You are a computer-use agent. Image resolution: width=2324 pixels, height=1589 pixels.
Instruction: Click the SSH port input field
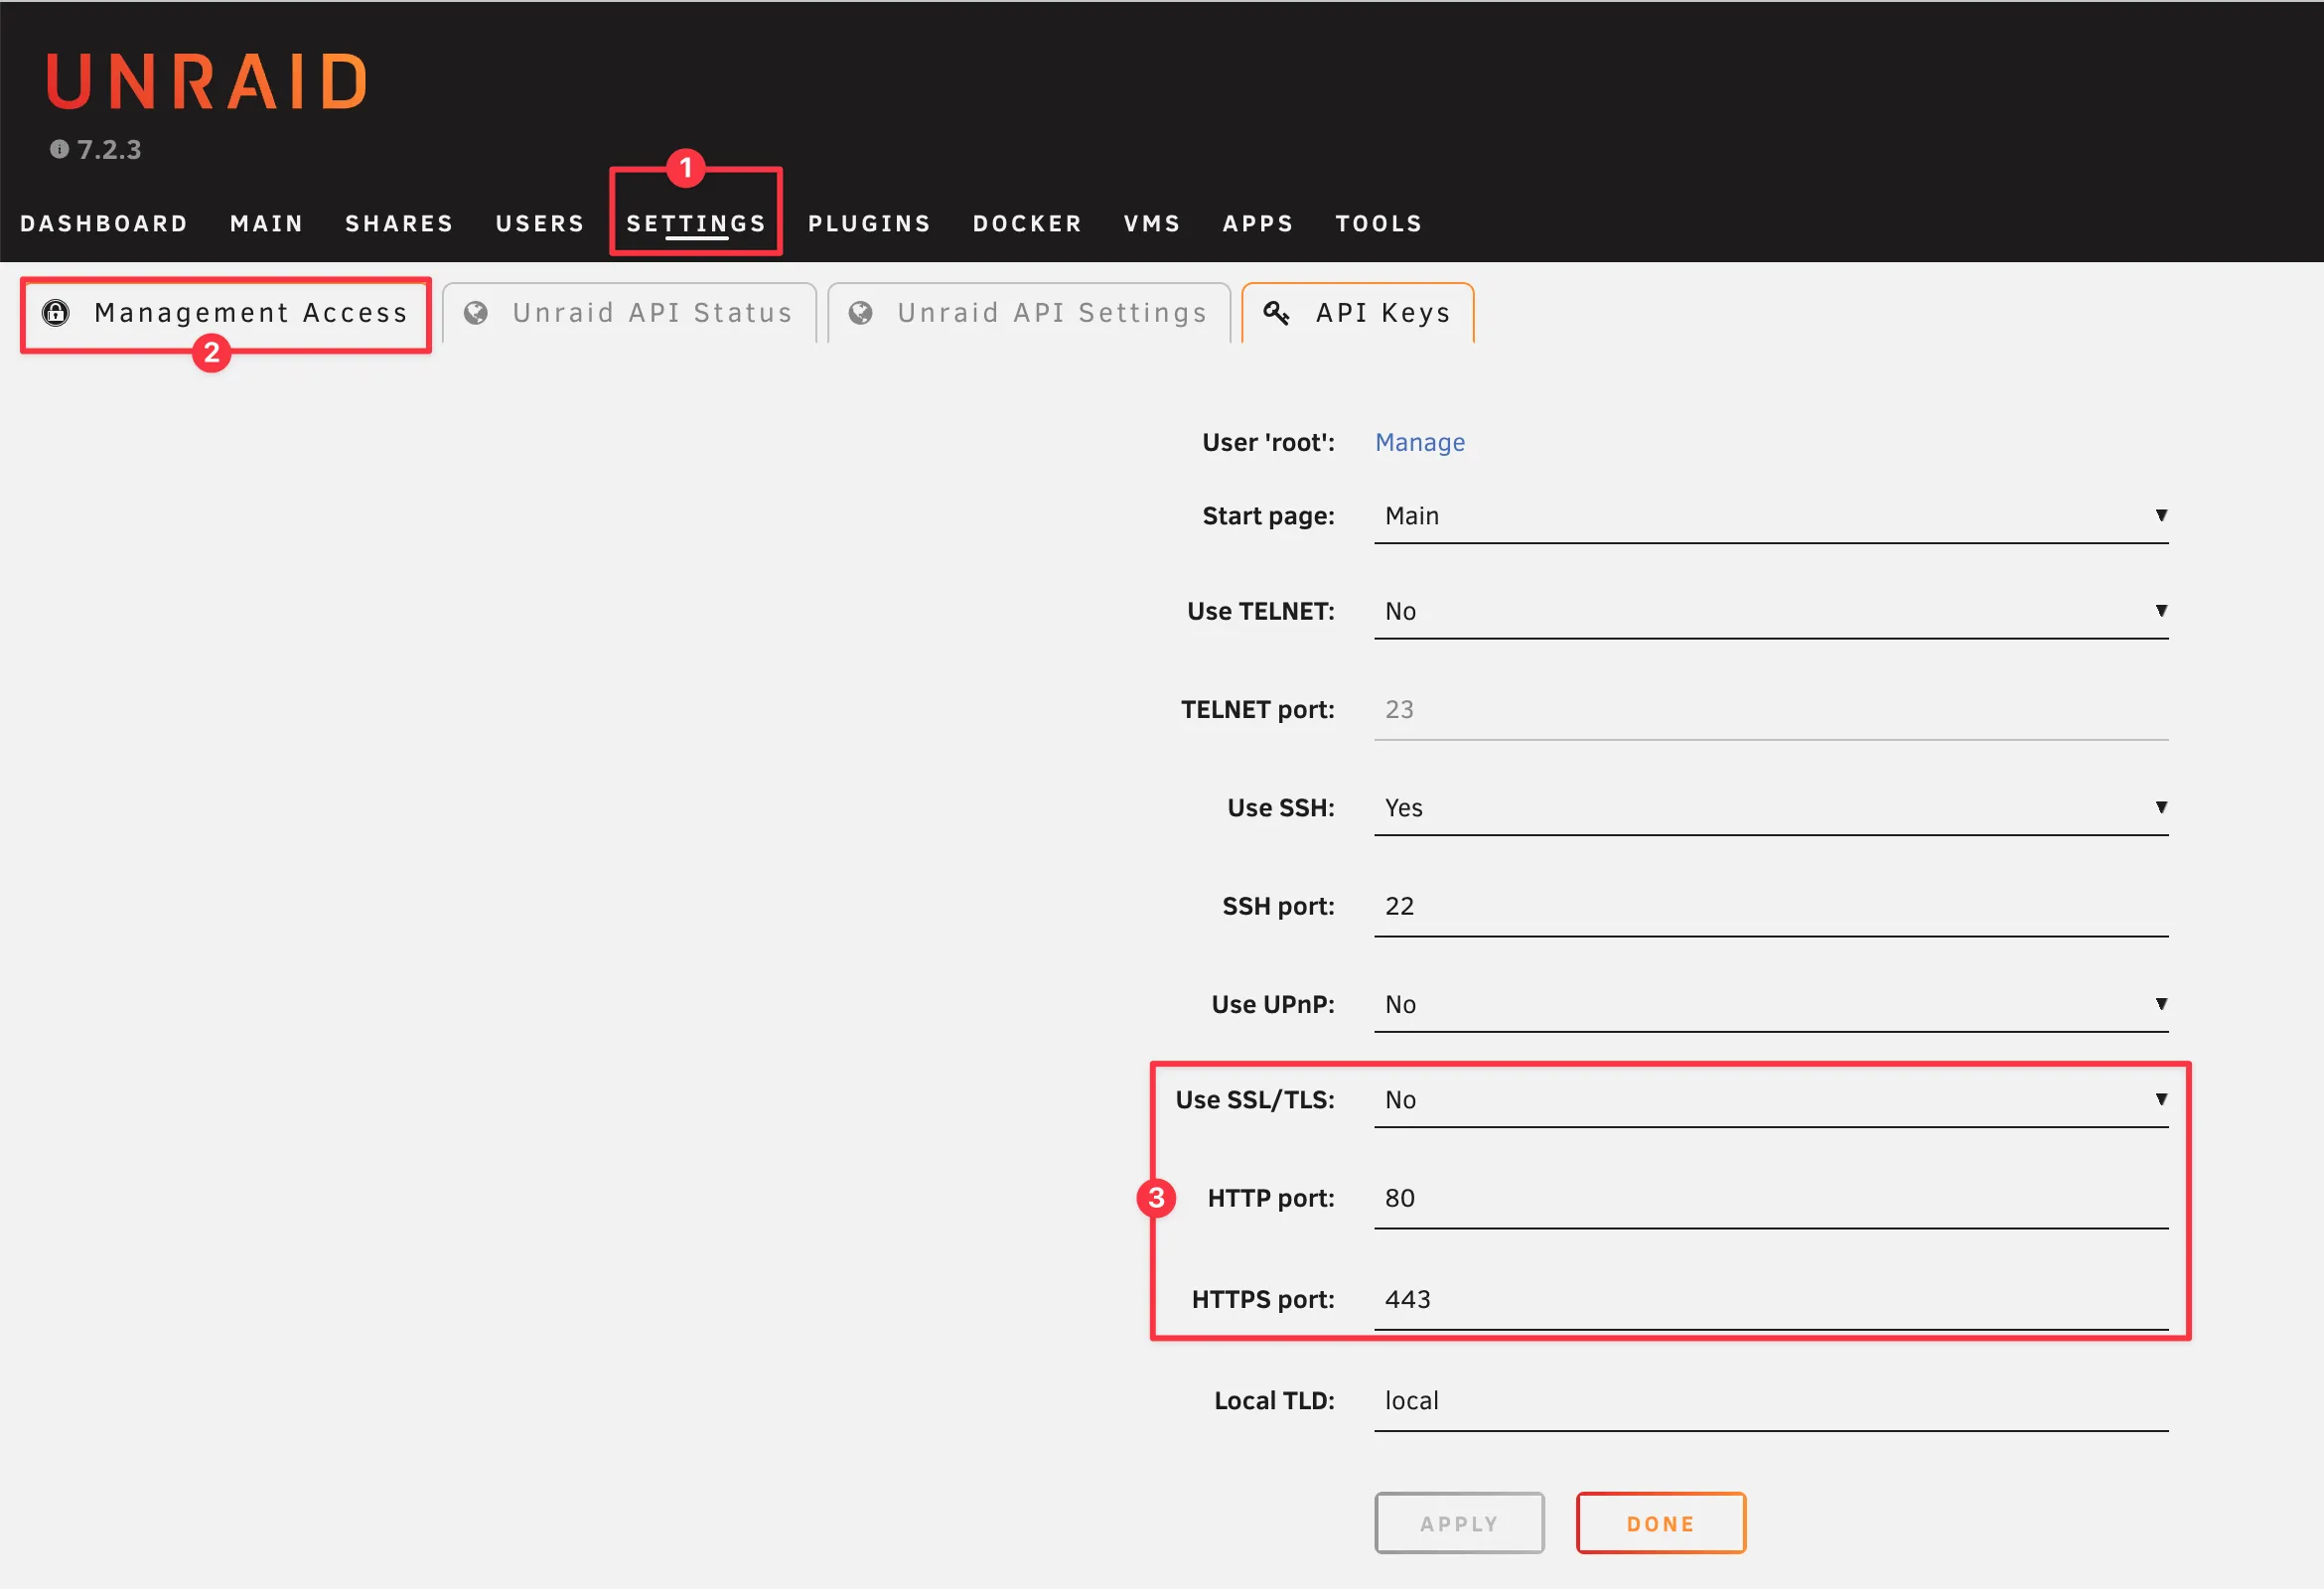pos(1771,907)
